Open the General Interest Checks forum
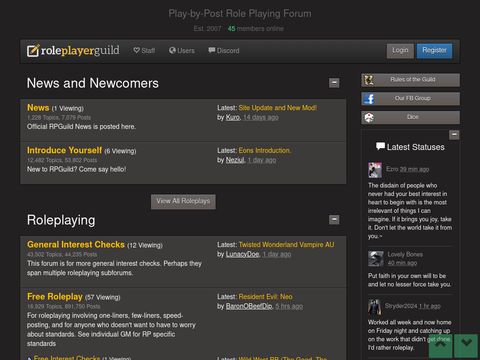Image resolution: width=480 pixels, height=360 pixels. (x=76, y=244)
